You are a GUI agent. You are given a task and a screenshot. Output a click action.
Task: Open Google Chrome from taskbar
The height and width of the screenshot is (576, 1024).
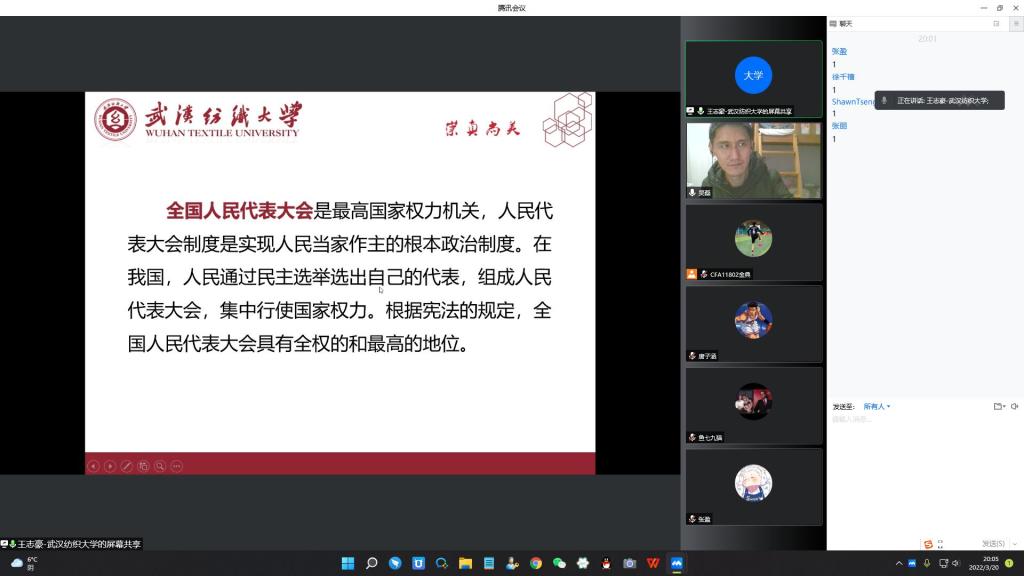pos(536,563)
